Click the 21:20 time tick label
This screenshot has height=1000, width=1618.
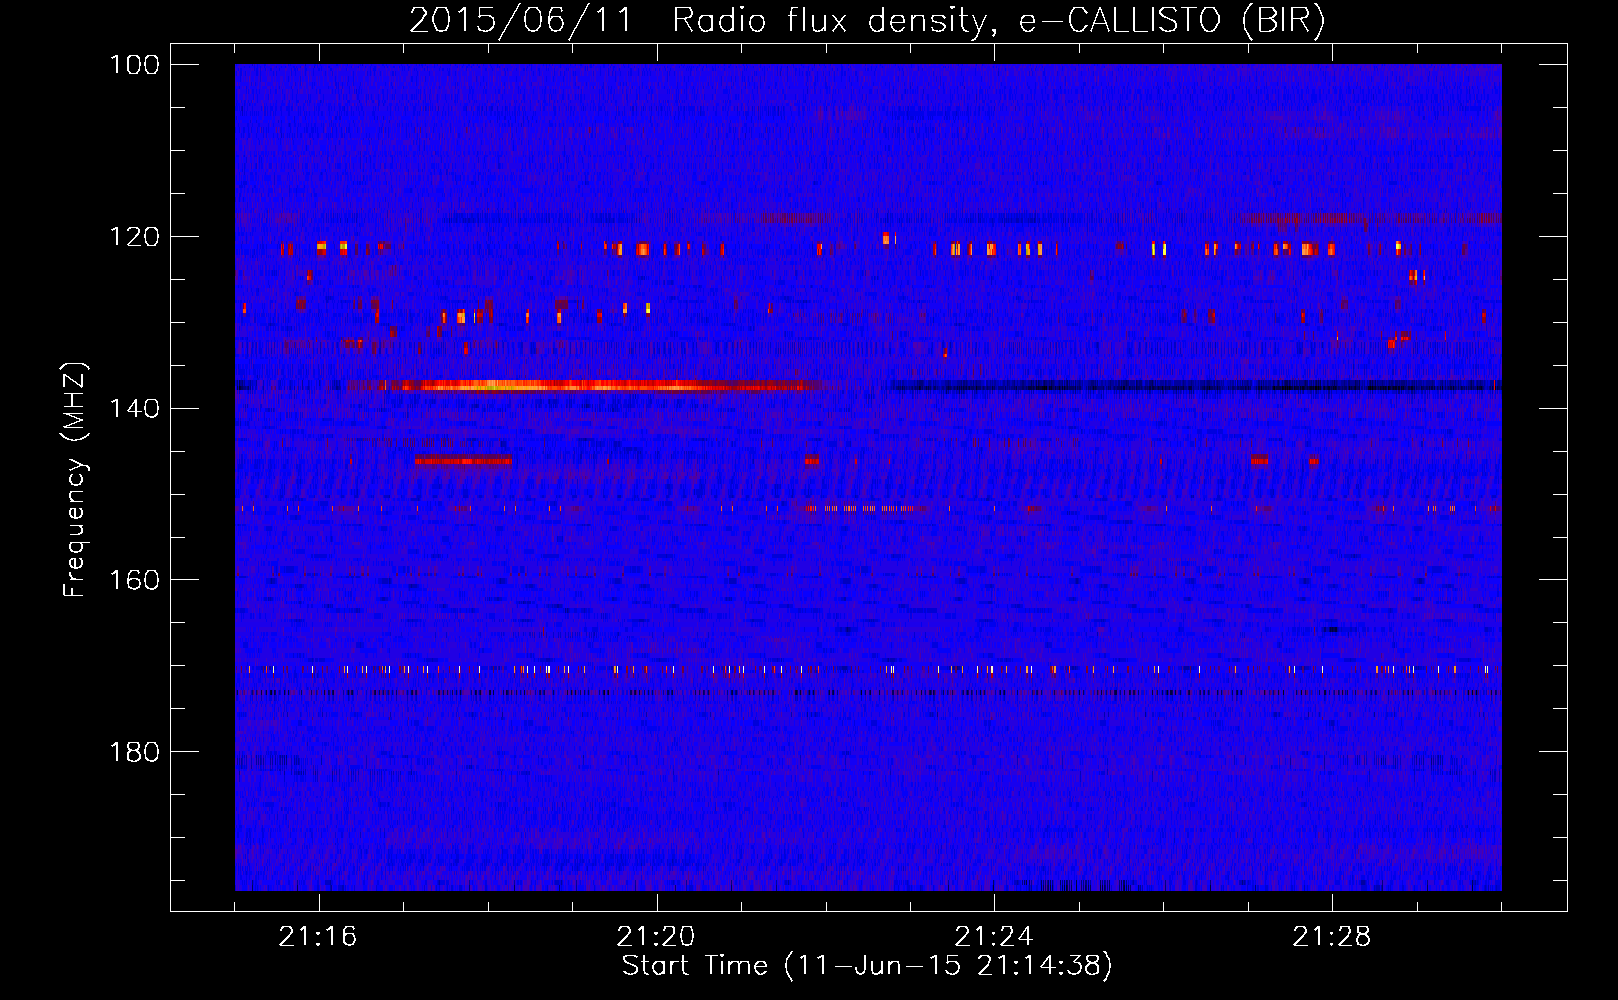pyautogui.click(x=656, y=937)
